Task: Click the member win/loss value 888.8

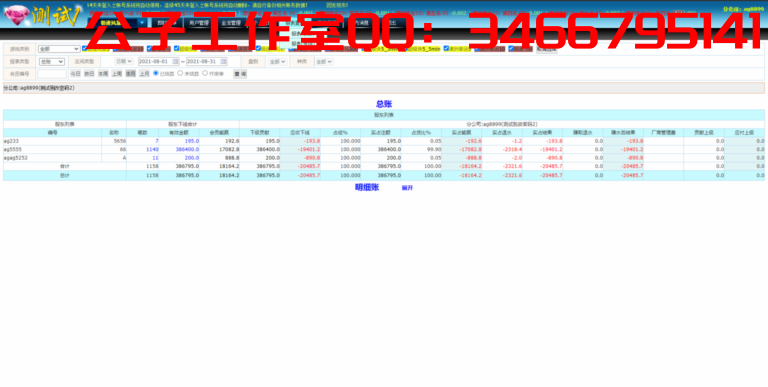Action: coord(232,158)
